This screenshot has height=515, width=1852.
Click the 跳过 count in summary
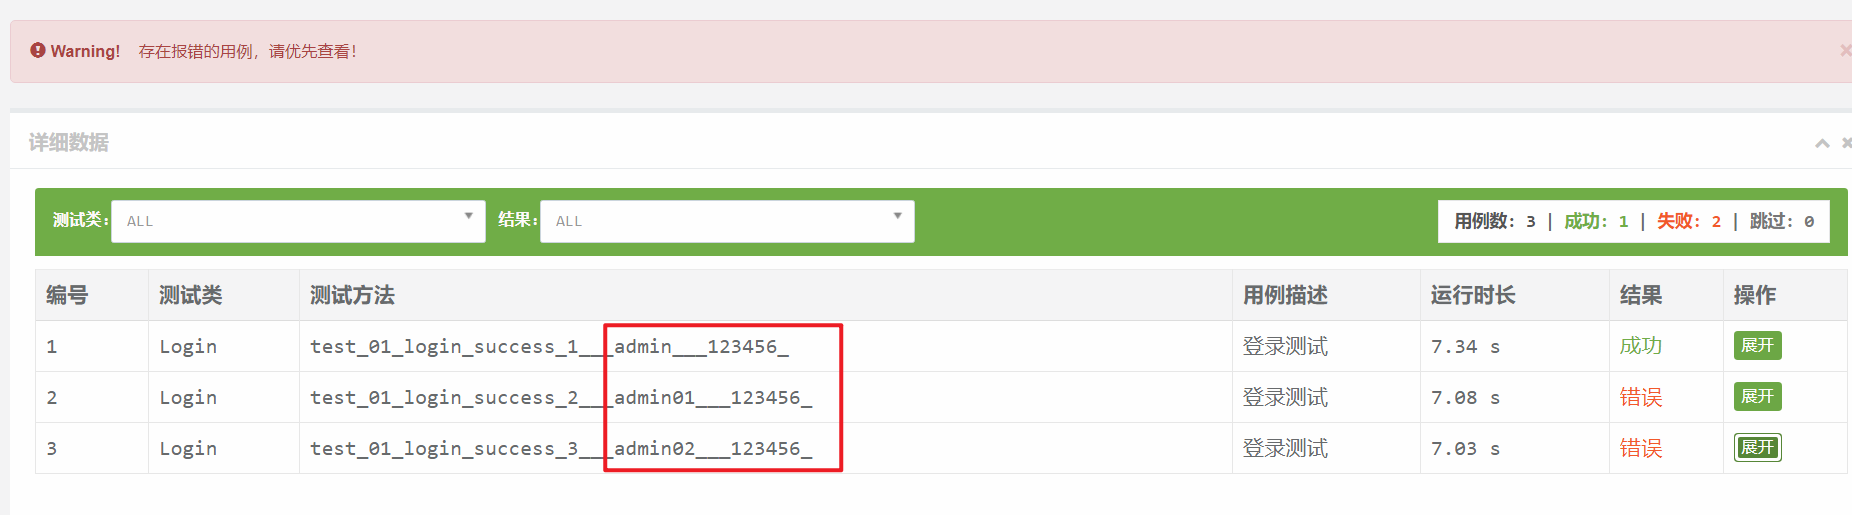tap(1782, 221)
